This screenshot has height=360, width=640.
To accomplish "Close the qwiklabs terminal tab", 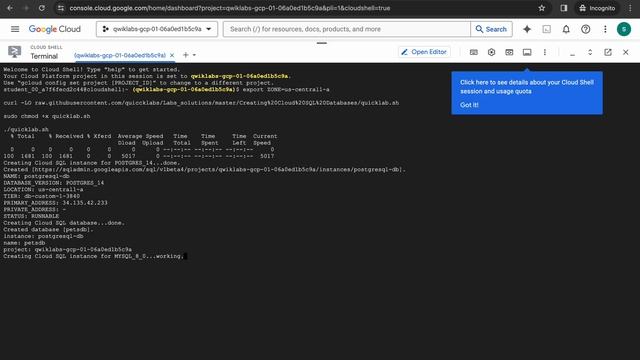I will (x=172, y=55).
